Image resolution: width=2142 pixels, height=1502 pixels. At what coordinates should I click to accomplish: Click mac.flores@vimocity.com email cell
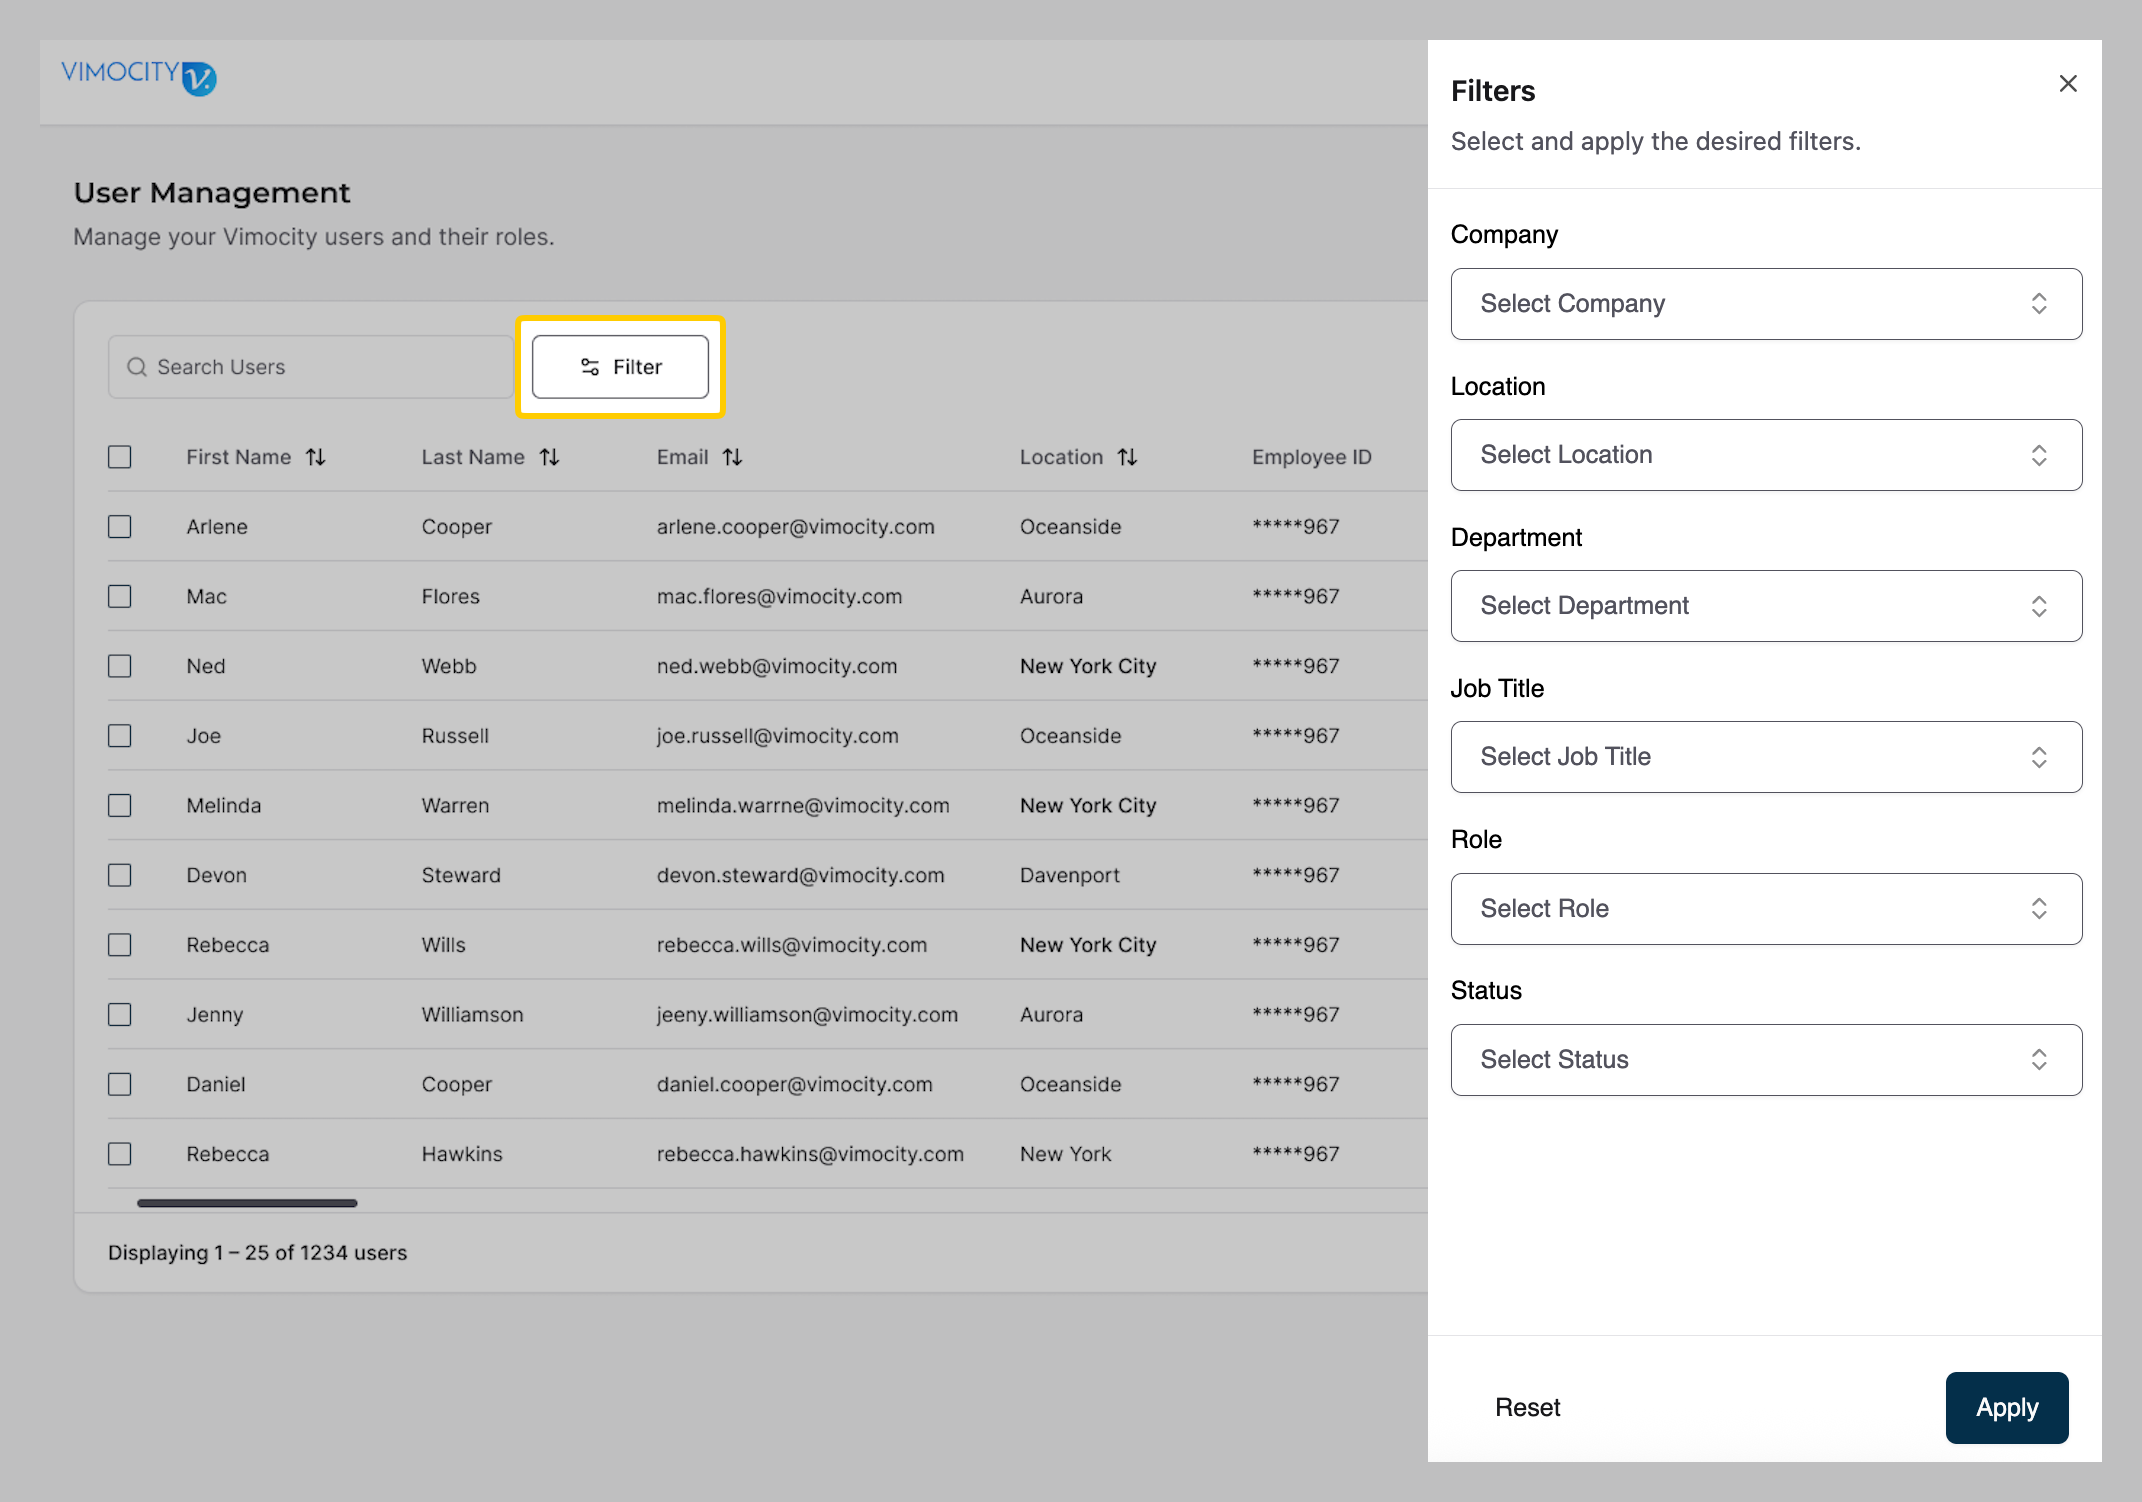(x=779, y=597)
